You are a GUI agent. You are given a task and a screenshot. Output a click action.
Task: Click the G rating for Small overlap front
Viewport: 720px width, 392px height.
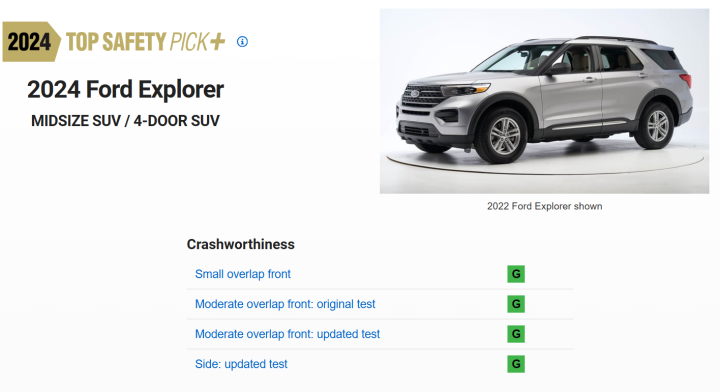(x=516, y=274)
